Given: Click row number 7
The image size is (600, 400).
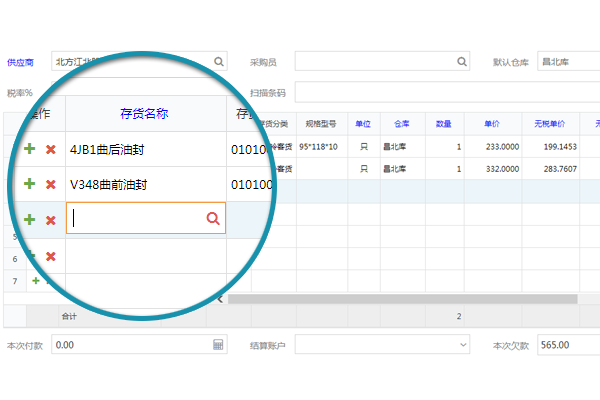Looking at the screenshot, I should 15,281.
